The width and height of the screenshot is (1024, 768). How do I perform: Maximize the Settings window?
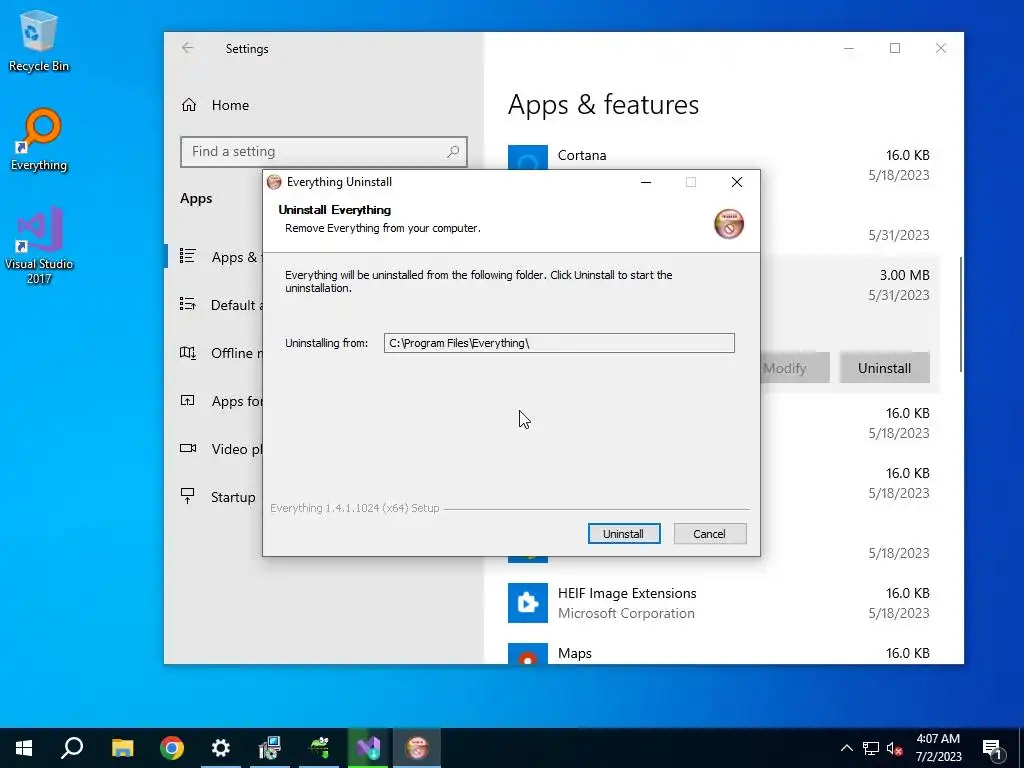895,48
